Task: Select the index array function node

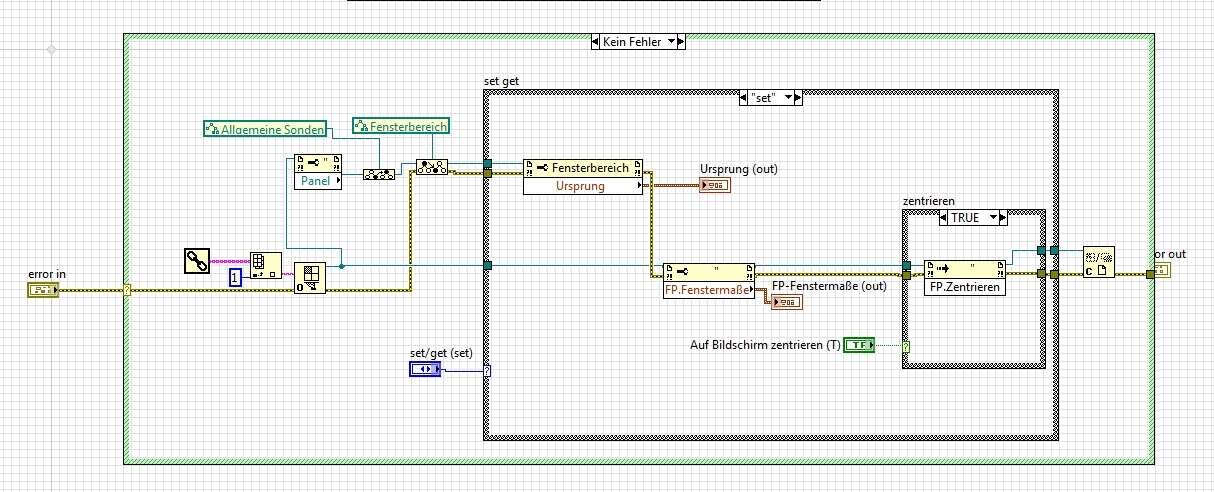Action: point(265,265)
